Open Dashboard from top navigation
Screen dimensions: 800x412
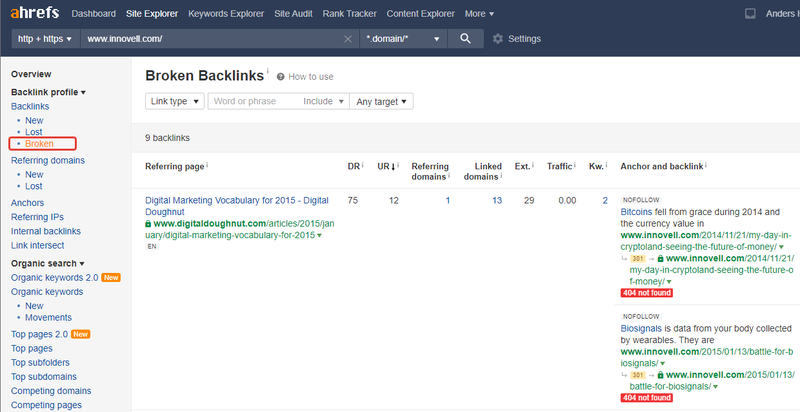[93, 14]
